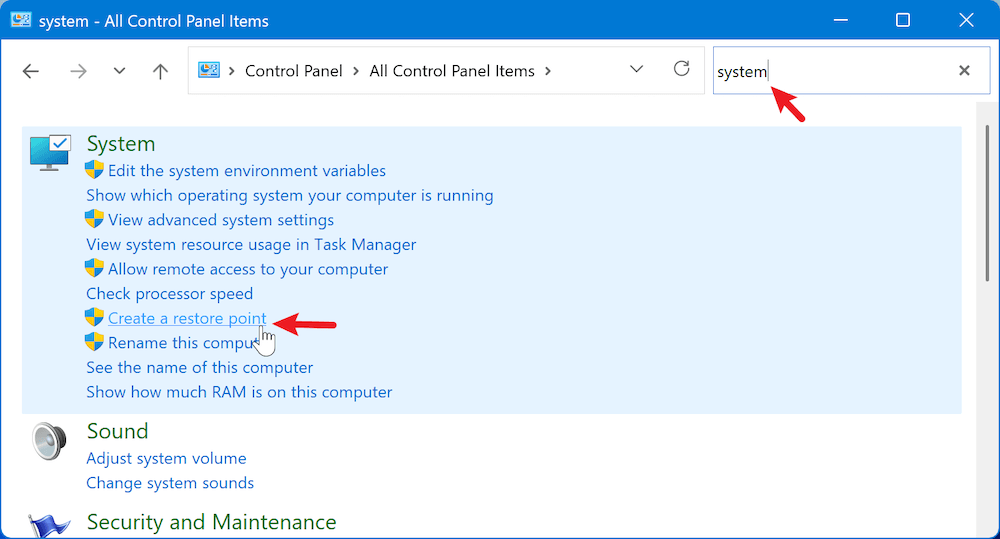1000x539 pixels.
Task: Open Security and Maintenance heading
Action: (211, 522)
